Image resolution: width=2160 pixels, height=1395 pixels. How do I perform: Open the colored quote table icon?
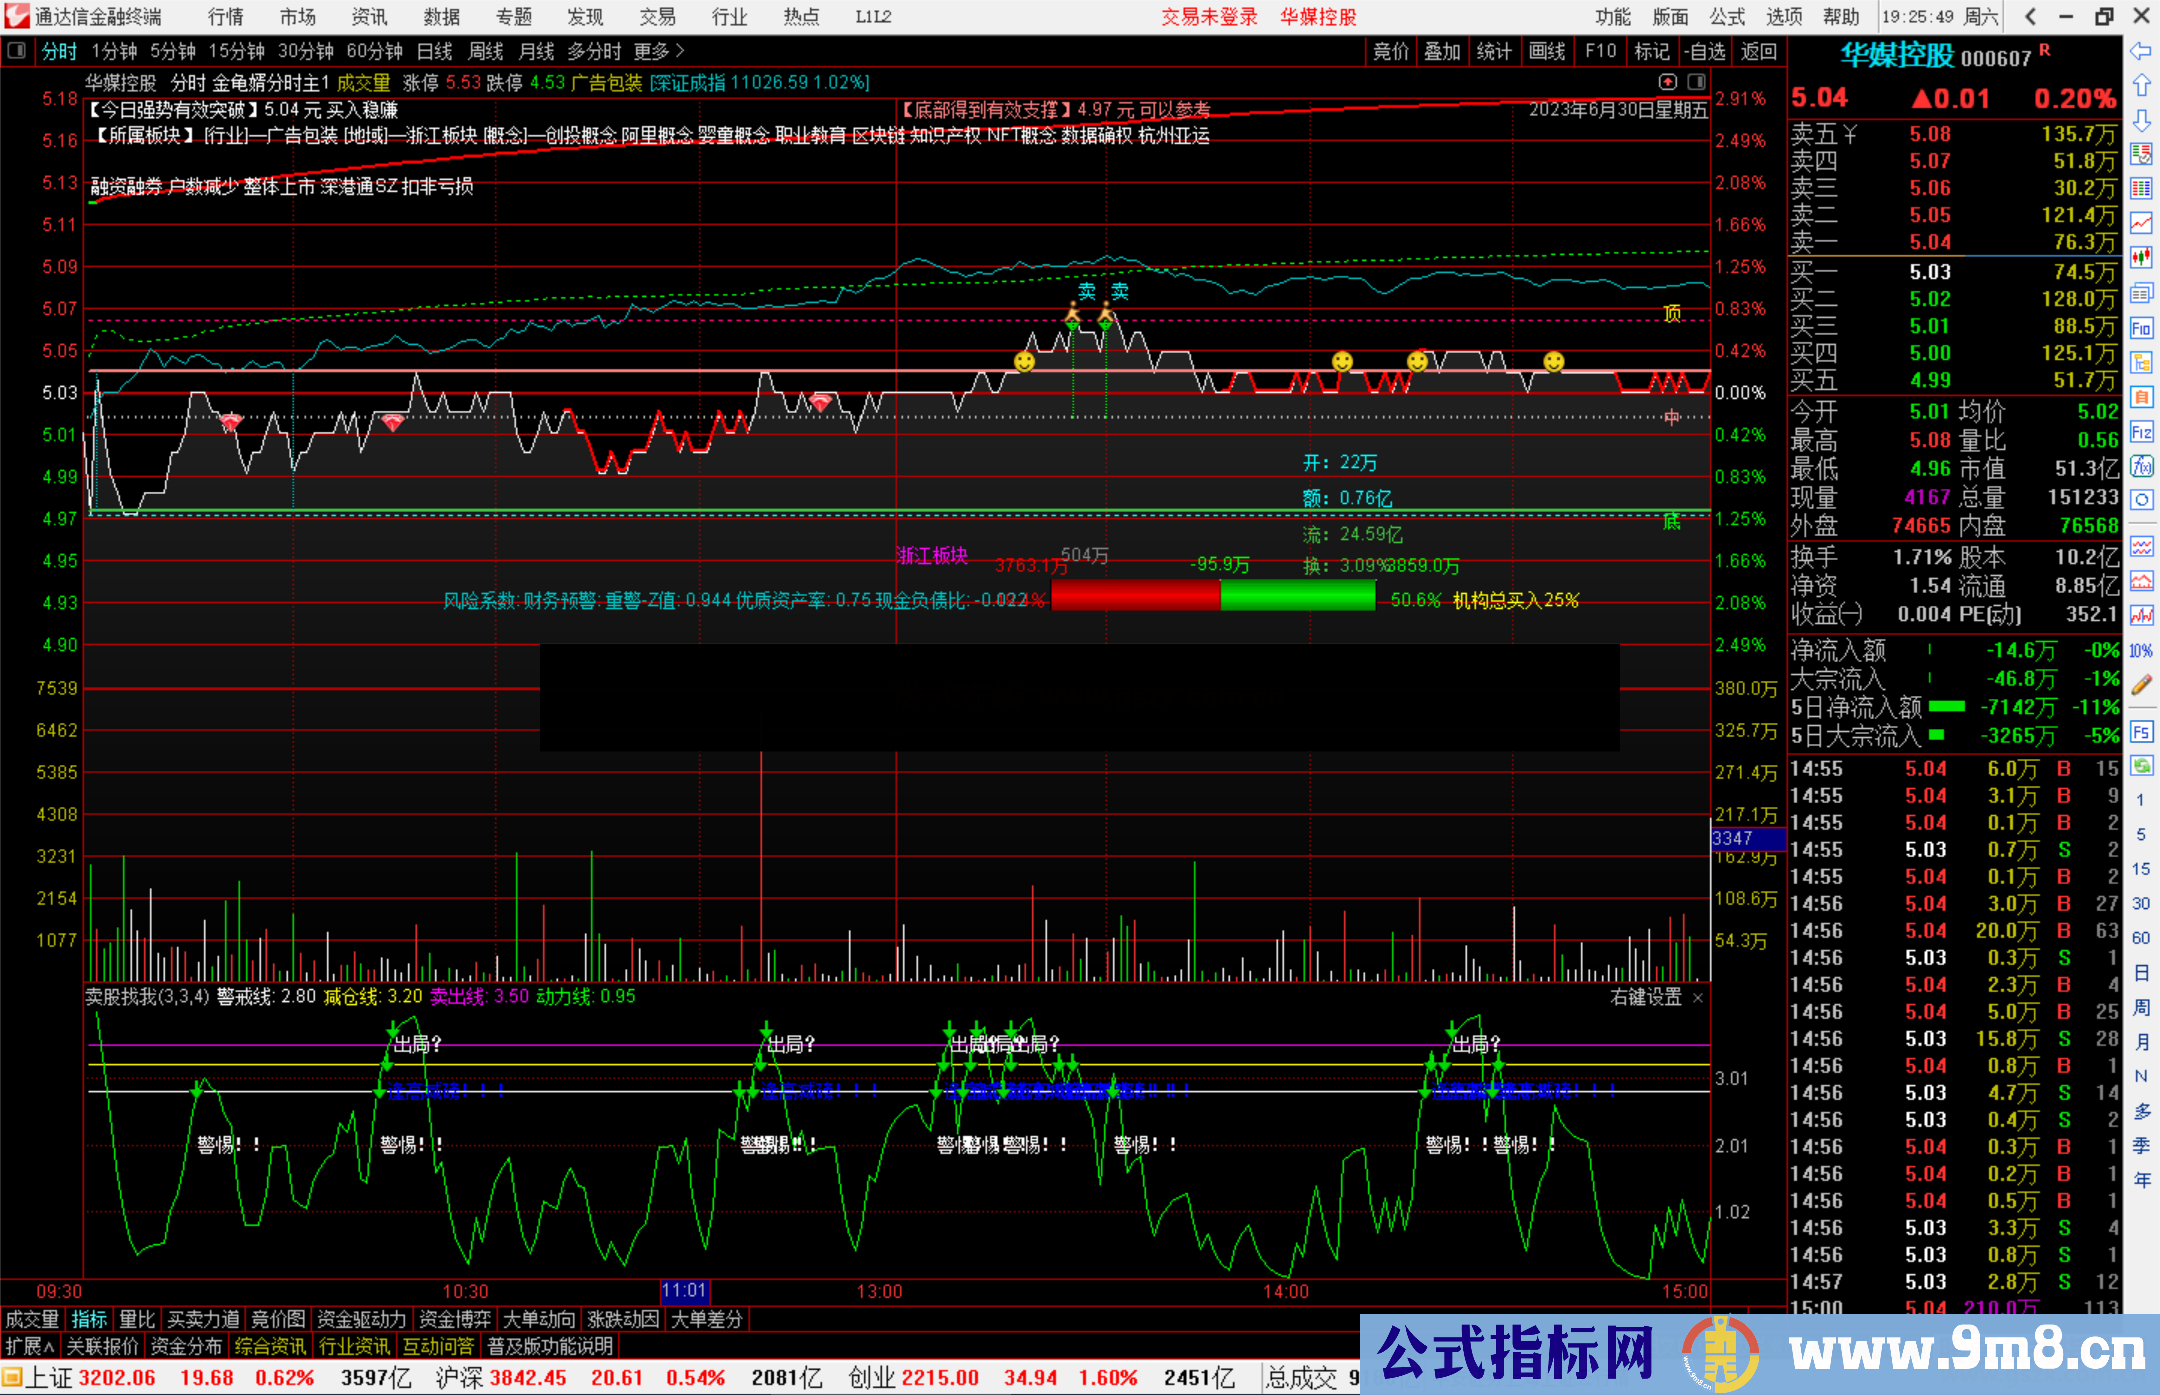pyautogui.click(x=2141, y=189)
